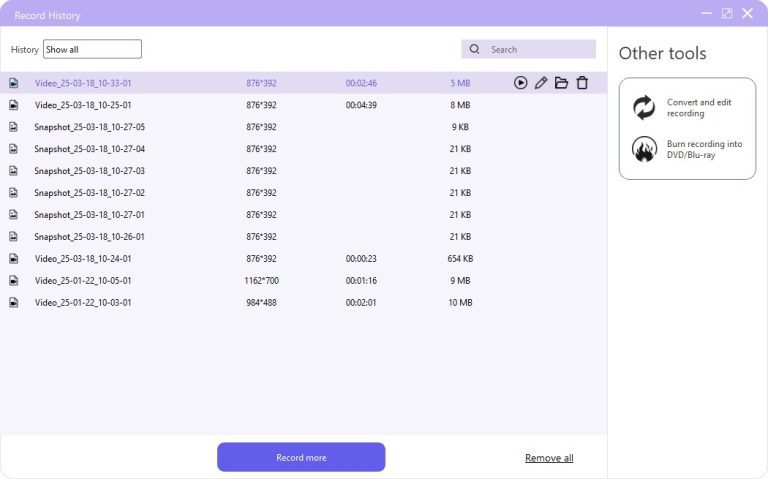Select Snapshot_25-03-18_10-27-04 entry
Screen dimensions: 768x479
pos(89,149)
